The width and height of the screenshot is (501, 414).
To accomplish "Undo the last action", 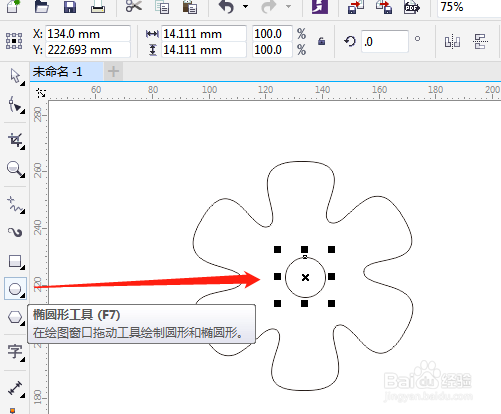I will 226,6.
